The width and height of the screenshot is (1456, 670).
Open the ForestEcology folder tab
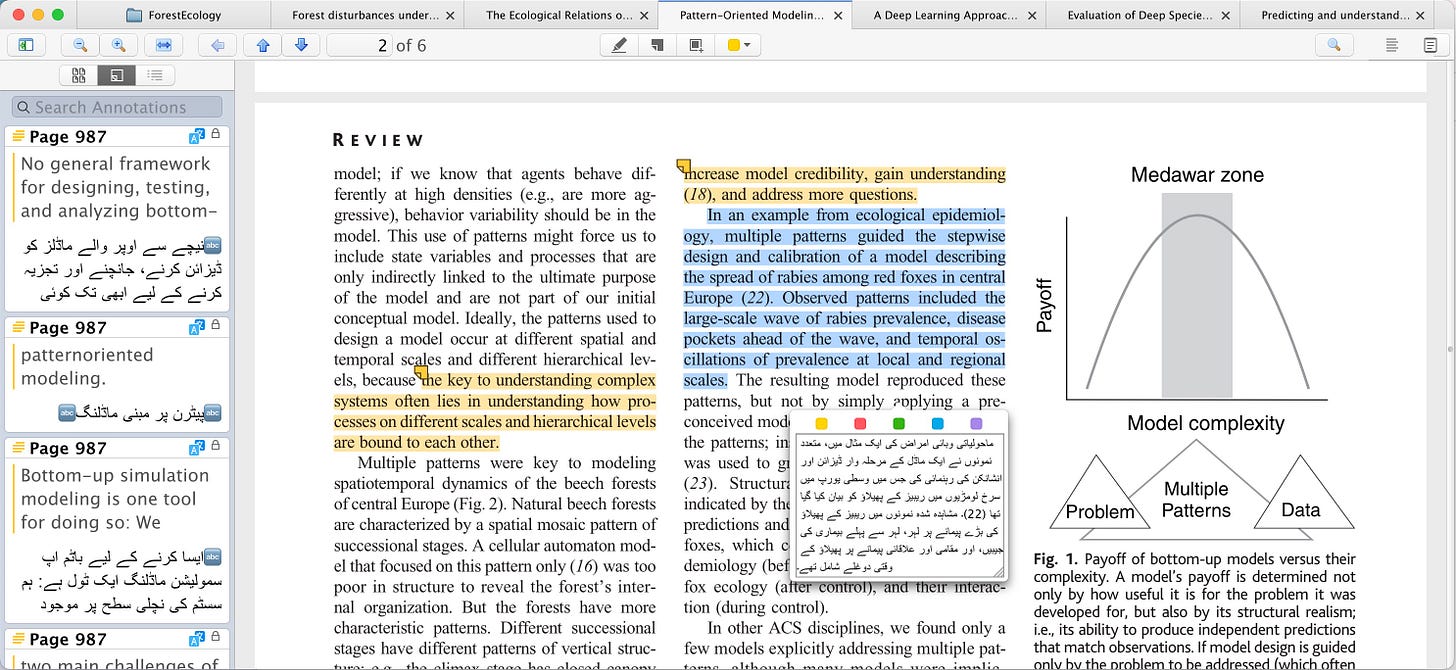(174, 15)
